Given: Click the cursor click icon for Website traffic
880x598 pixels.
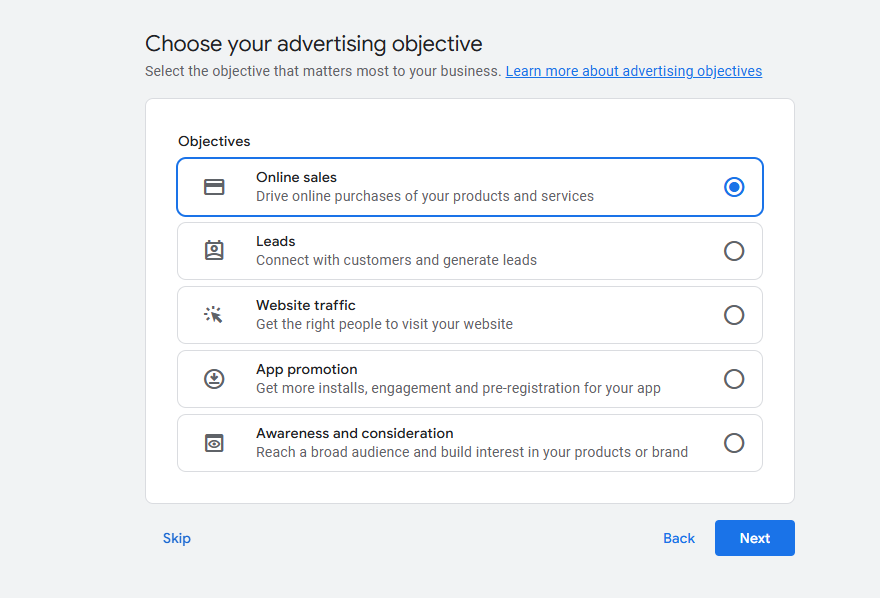Looking at the screenshot, I should (x=214, y=315).
